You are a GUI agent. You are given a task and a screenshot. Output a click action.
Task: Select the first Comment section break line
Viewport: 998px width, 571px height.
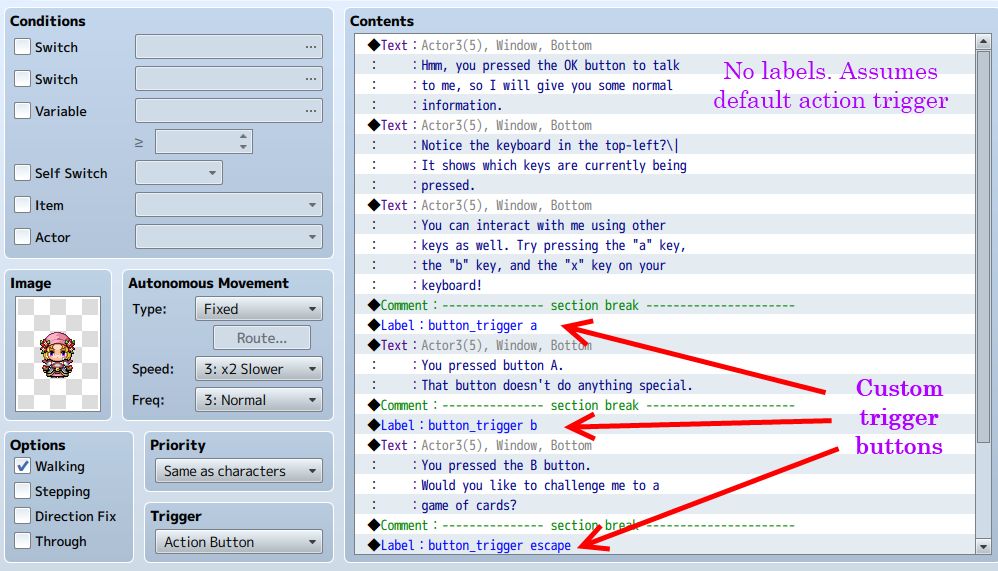pos(664,305)
